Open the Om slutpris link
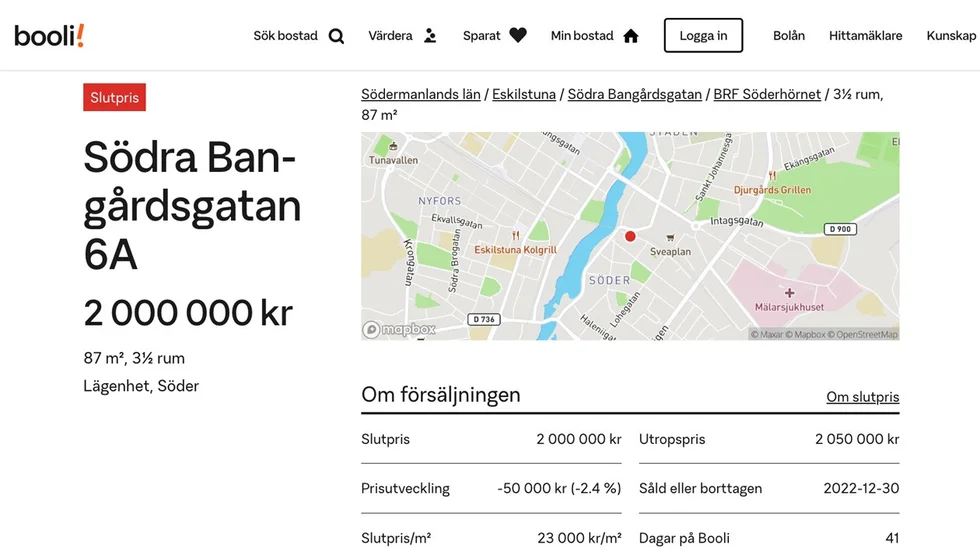Viewport: 980px width, 551px height. point(862,397)
